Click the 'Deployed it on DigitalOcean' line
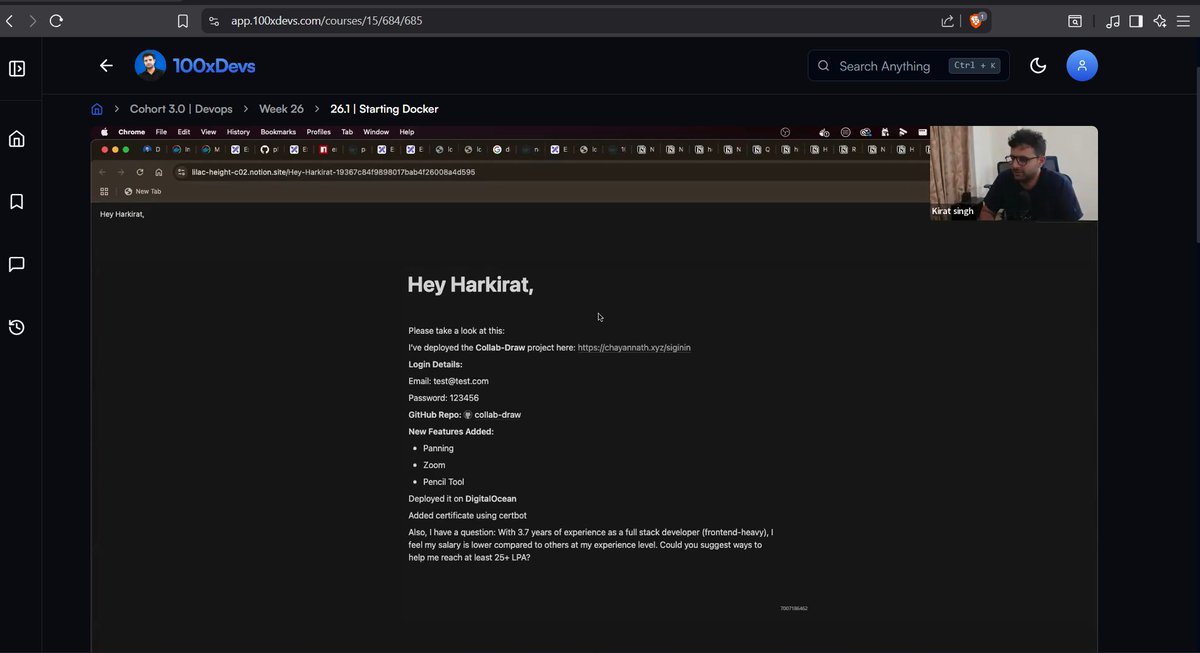This screenshot has height=653, width=1200. pos(462,499)
